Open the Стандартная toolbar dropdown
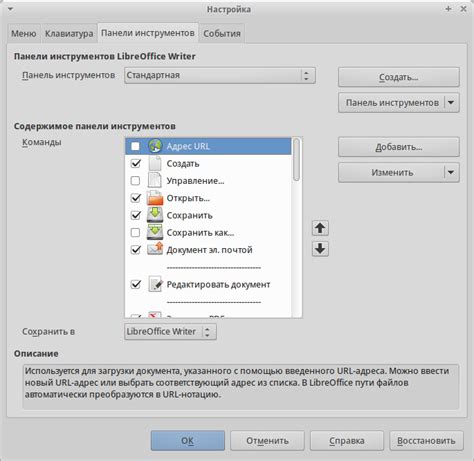474x461 pixels. [220, 75]
